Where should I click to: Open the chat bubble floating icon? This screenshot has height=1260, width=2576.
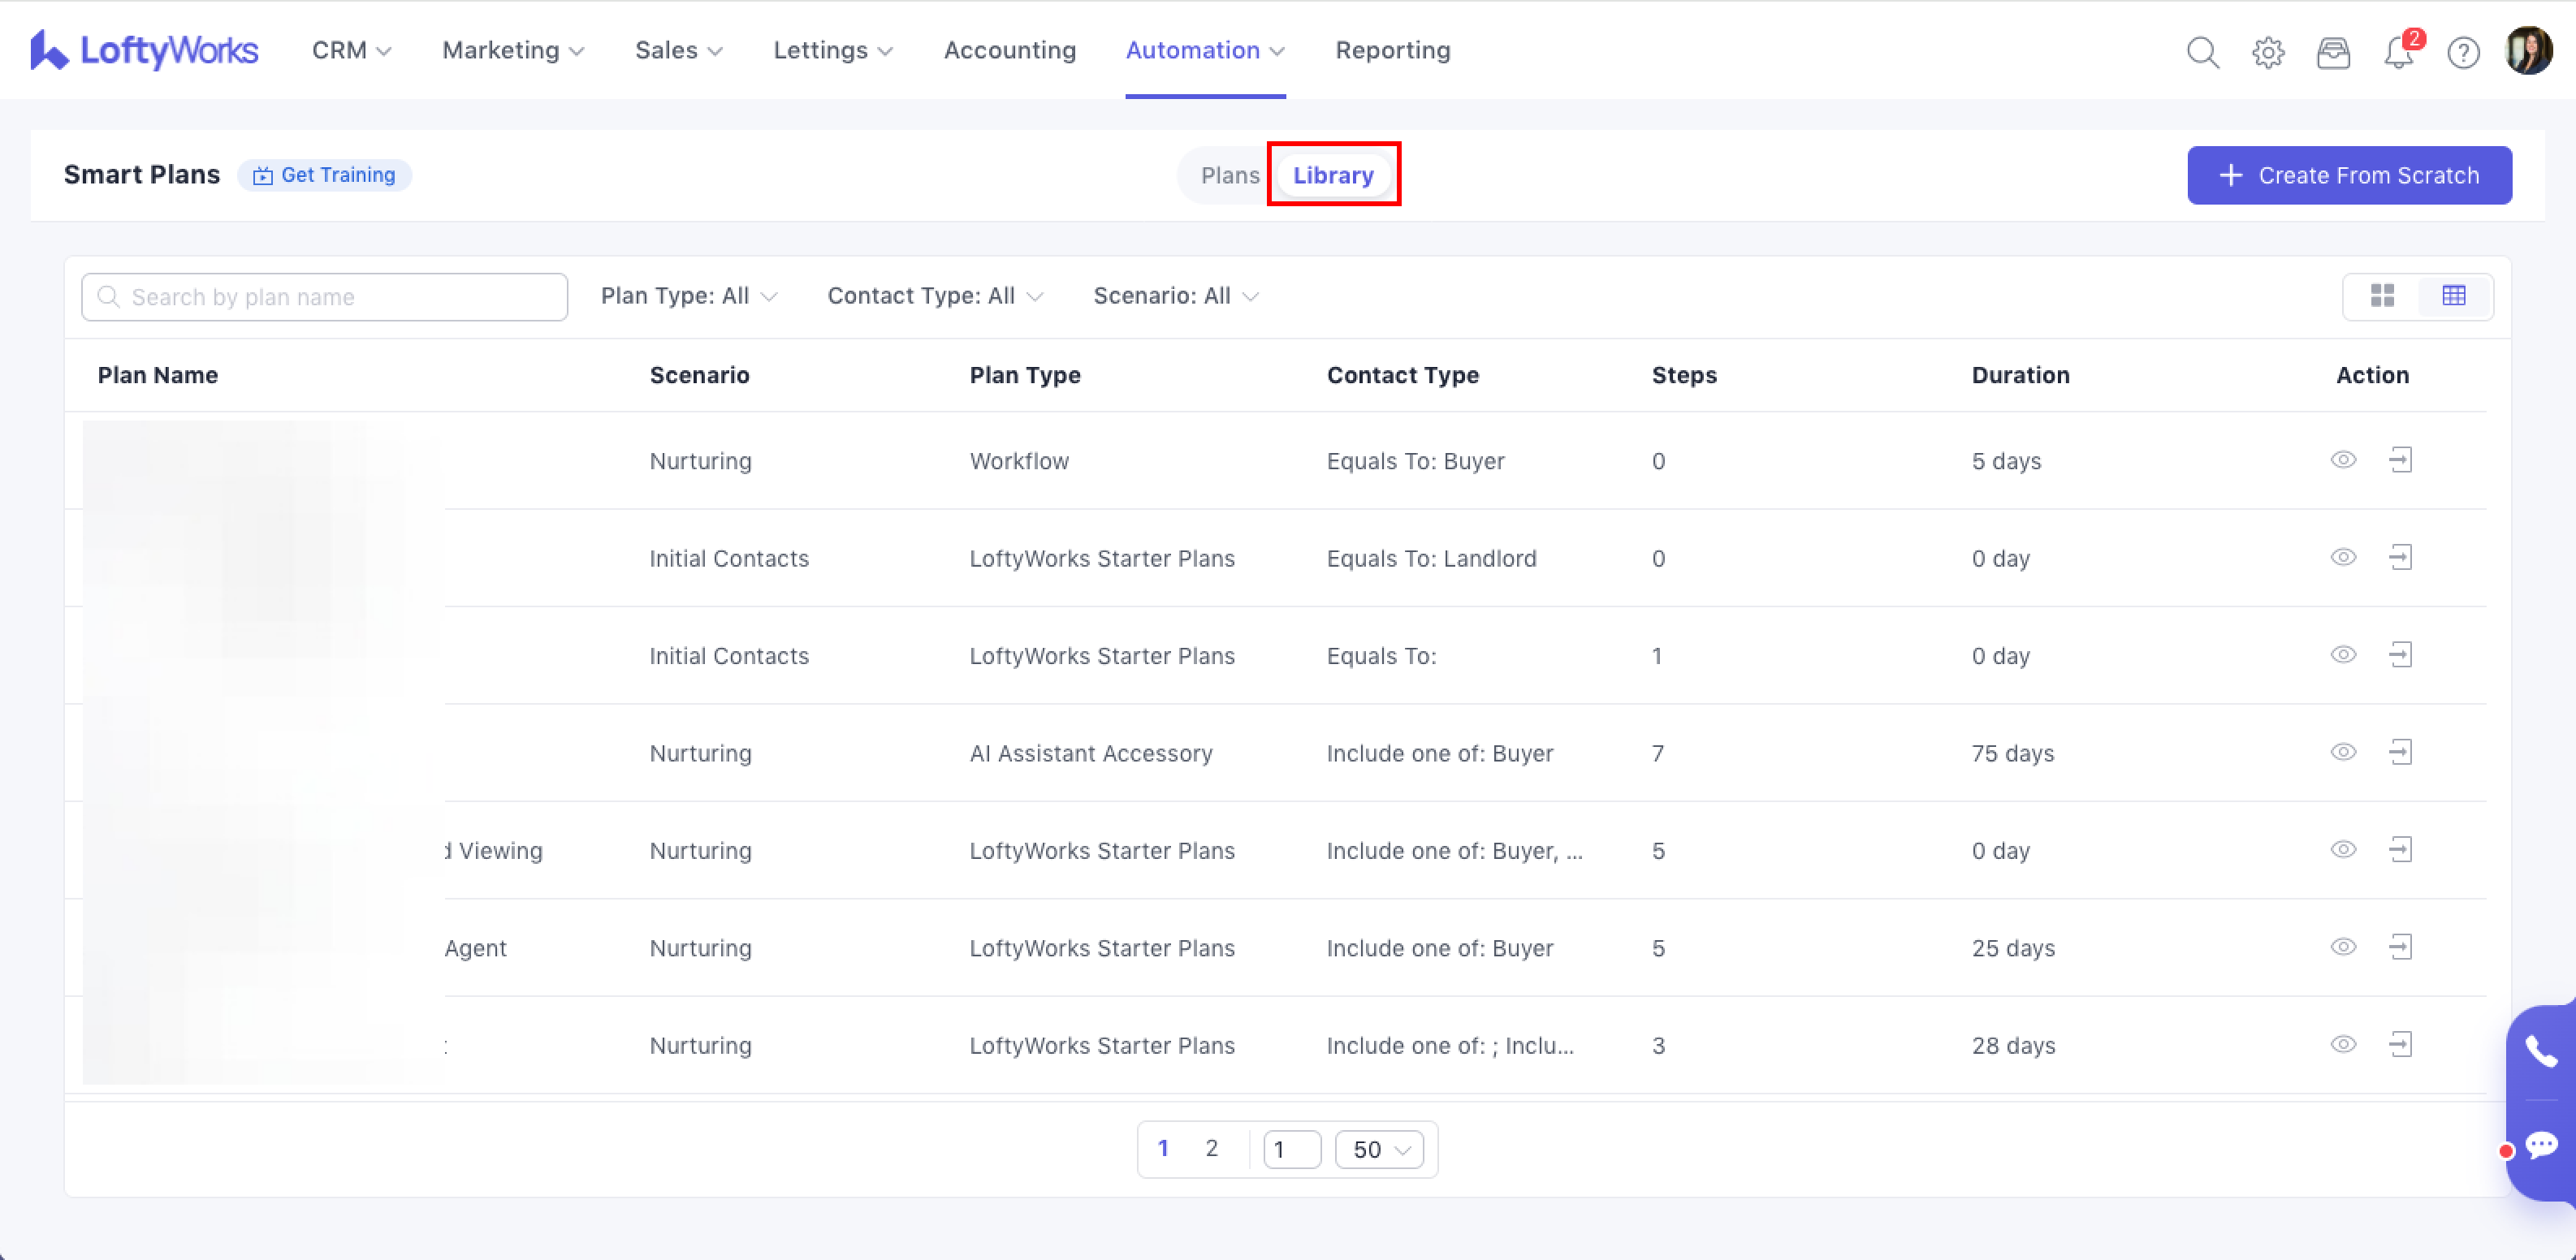(2541, 1145)
